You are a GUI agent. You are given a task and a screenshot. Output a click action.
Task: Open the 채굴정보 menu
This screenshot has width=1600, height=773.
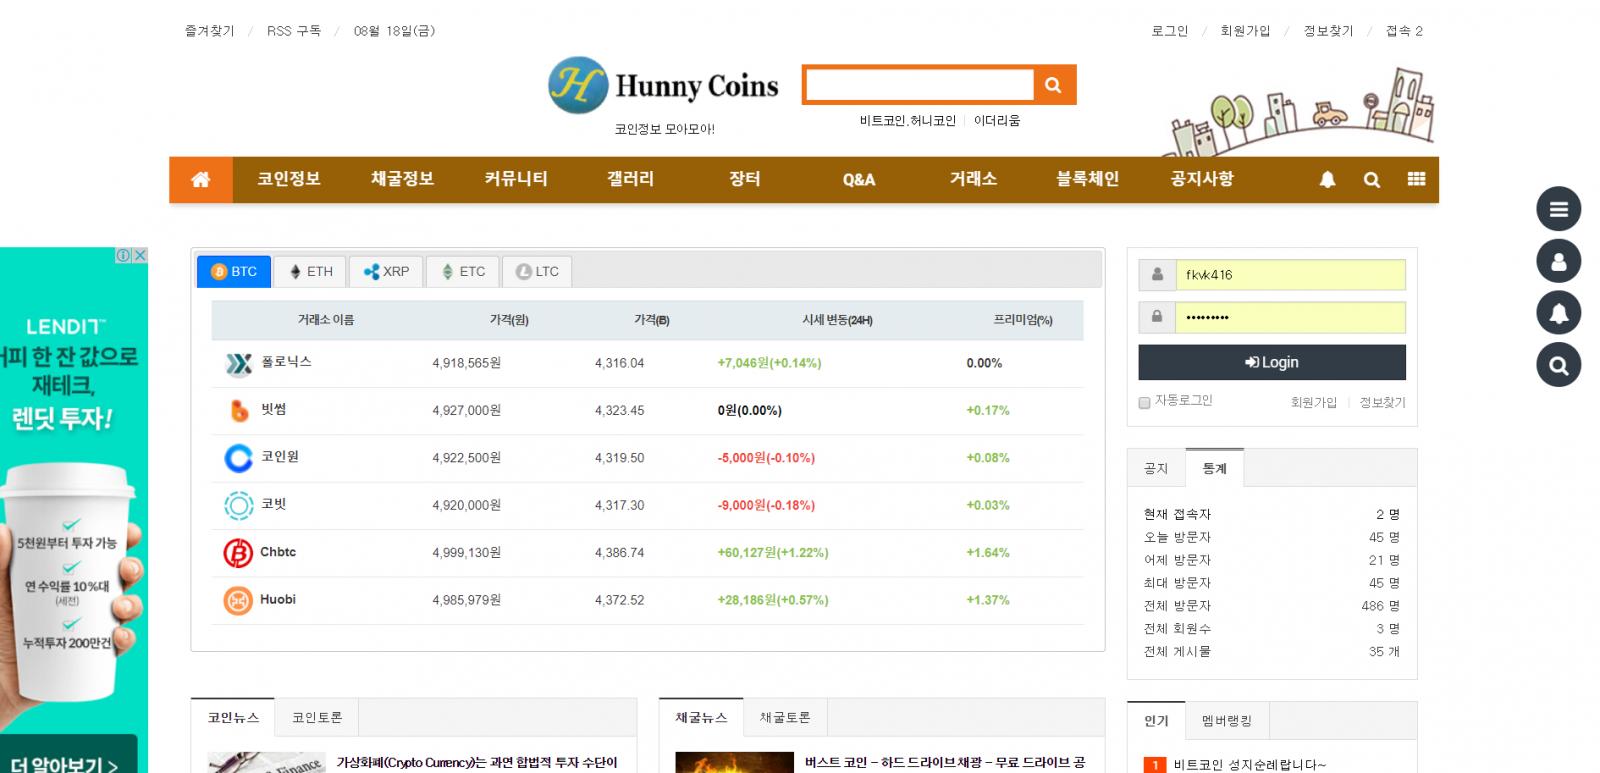402,180
